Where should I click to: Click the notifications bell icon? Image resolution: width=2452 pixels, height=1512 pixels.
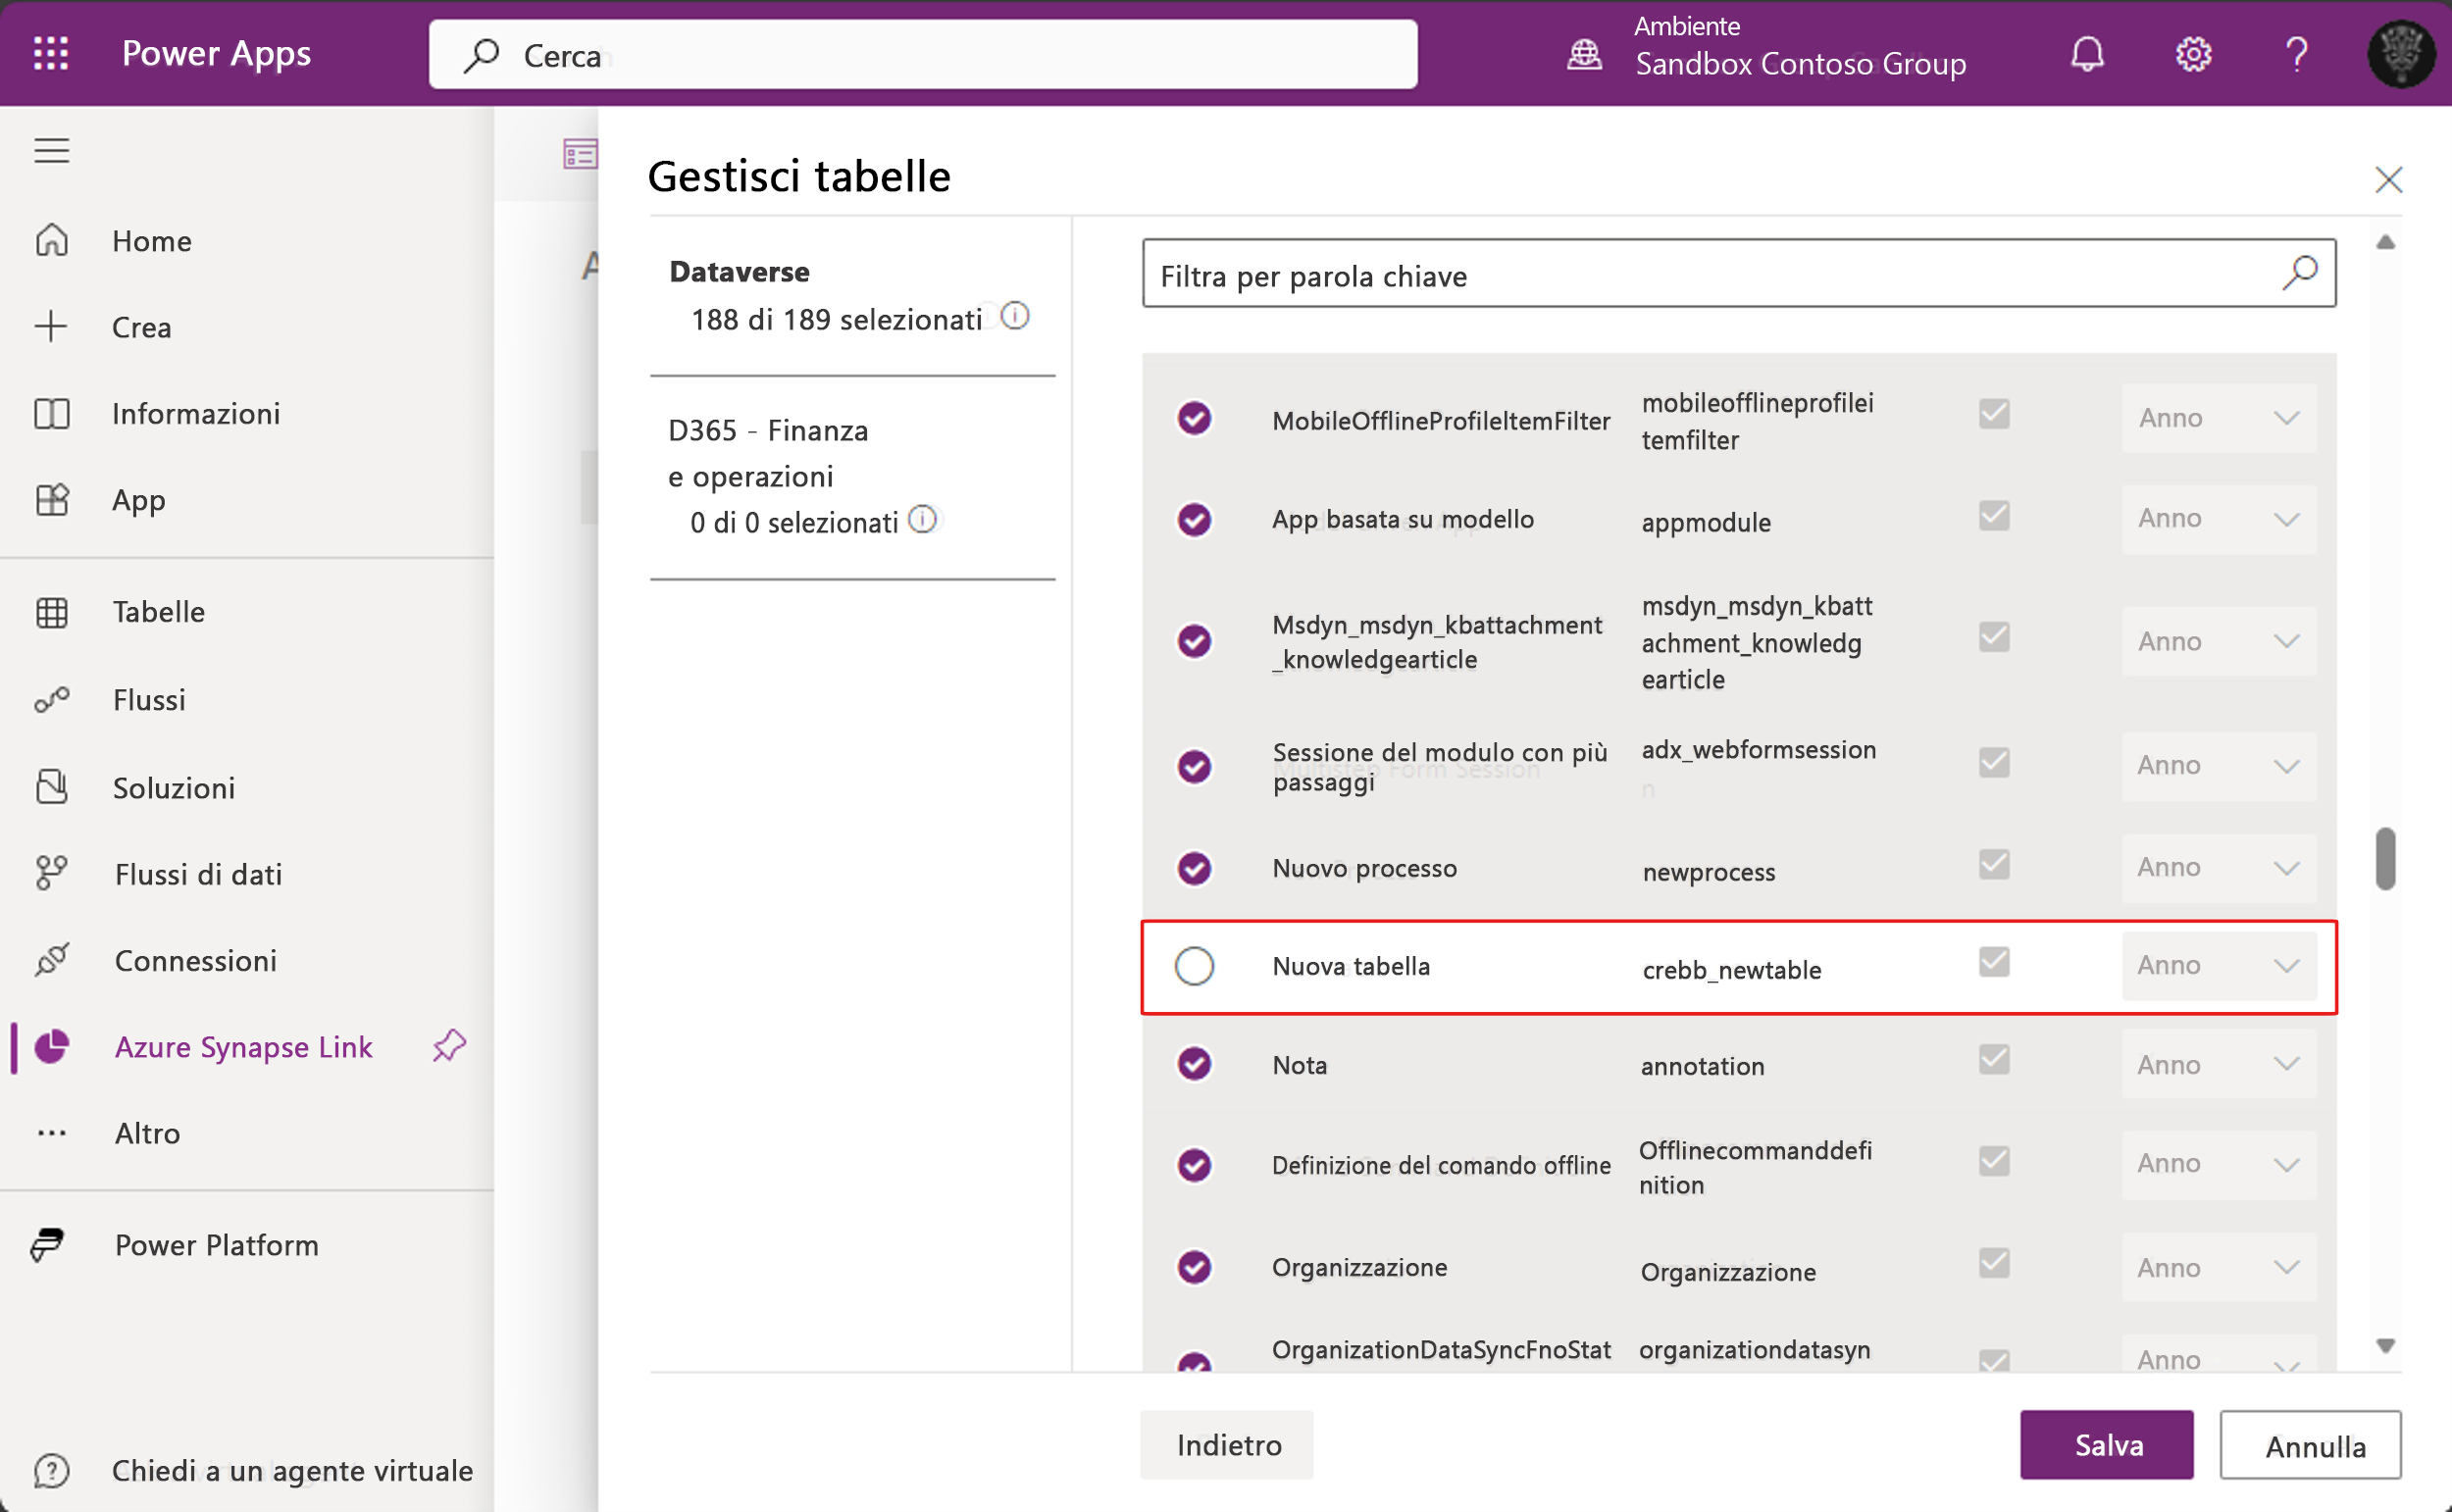2087,53
